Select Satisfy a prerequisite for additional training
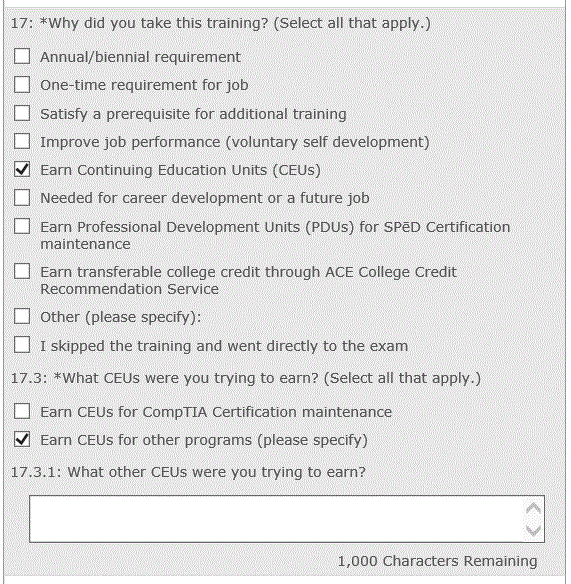Screen dimensions: 571x584 (22, 113)
